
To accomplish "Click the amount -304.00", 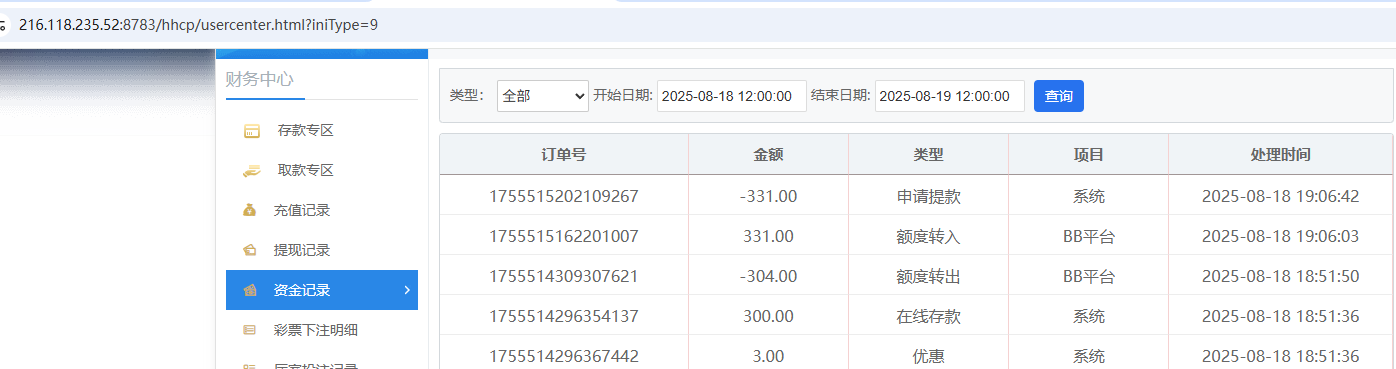I will [x=768, y=276].
